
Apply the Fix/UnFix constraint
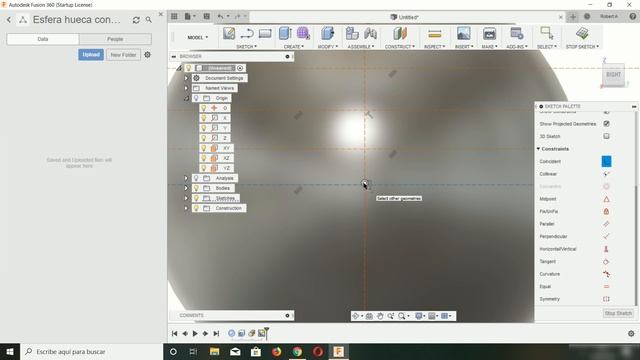point(606,211)
